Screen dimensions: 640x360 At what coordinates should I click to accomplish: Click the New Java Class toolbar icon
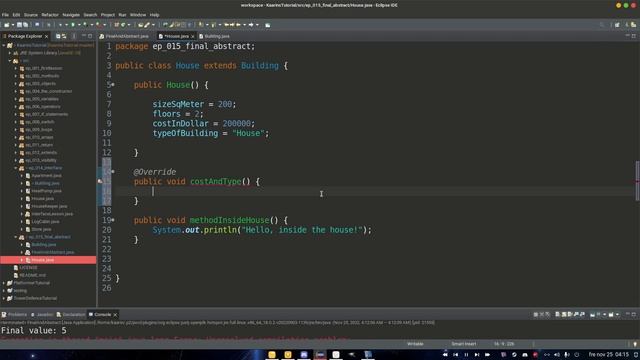[x=122, y=25]
